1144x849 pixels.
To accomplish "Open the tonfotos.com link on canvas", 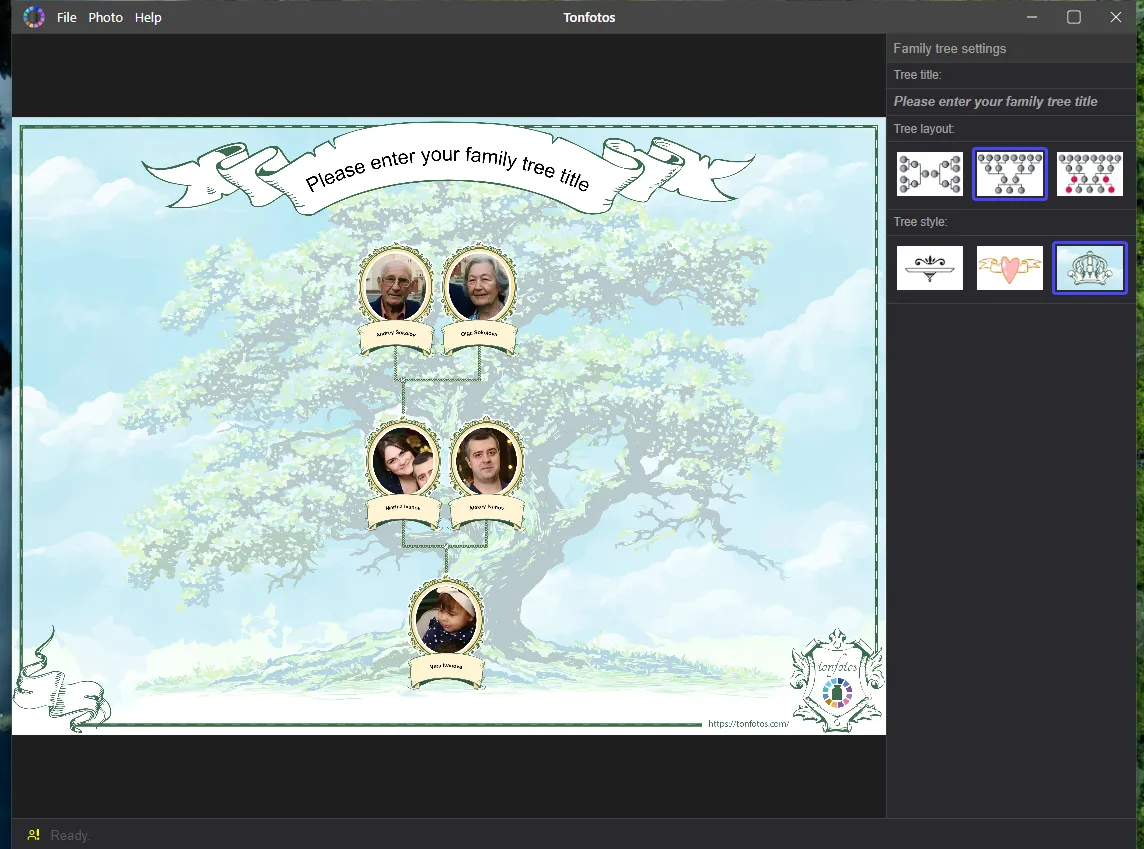I will [x=748, y=724].
